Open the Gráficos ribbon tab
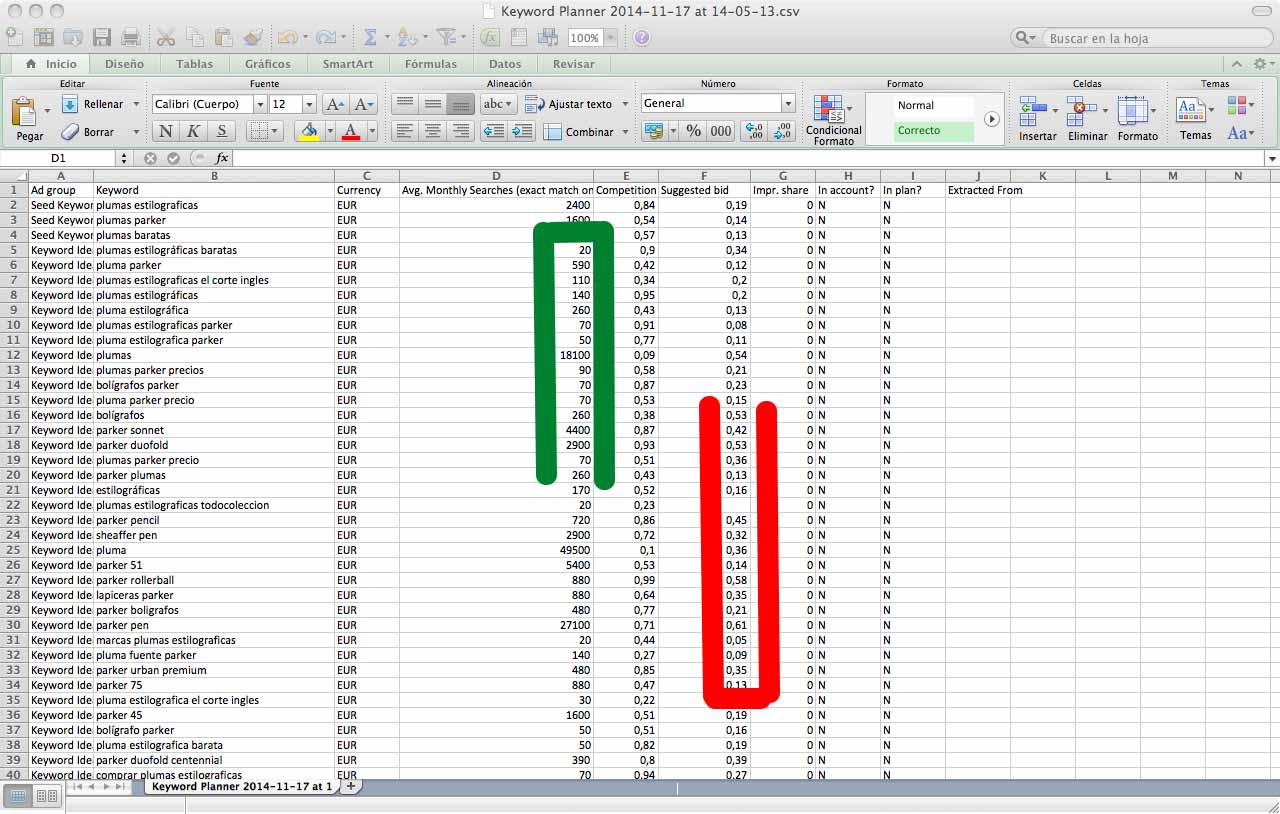The height and width of the screenshot is (814, 1280). click(x=267, y=64)
